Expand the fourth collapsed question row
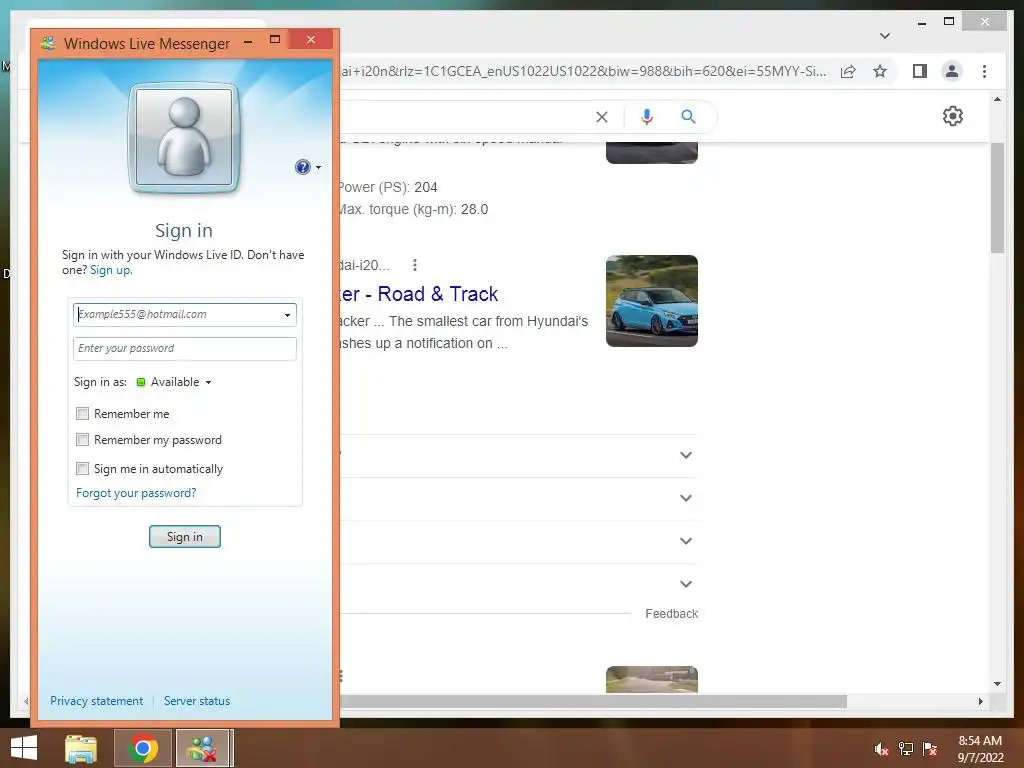 (x=686, y=584)
